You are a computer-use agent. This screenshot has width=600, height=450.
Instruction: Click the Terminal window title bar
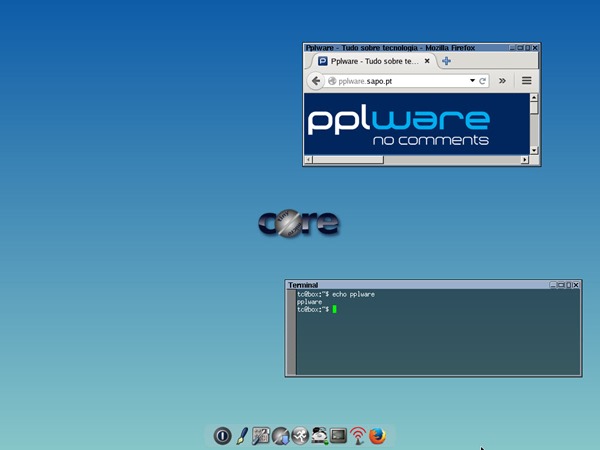click(418, 285)
